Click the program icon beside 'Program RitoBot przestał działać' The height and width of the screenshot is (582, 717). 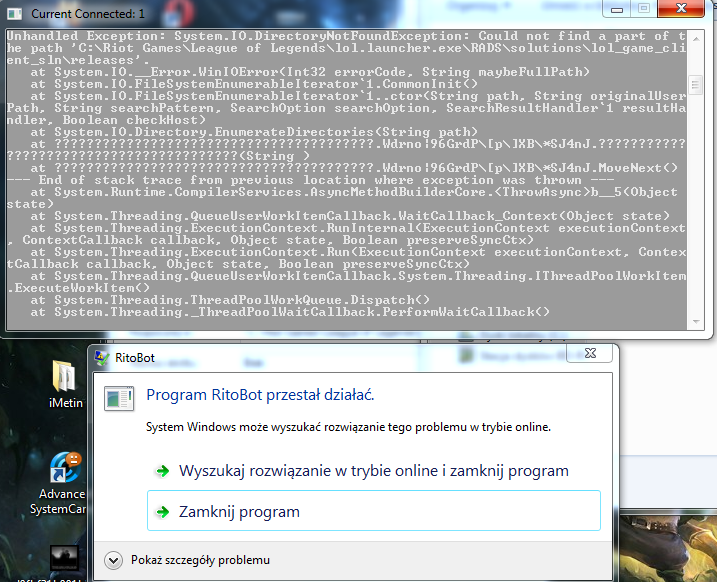pos(119,398)
